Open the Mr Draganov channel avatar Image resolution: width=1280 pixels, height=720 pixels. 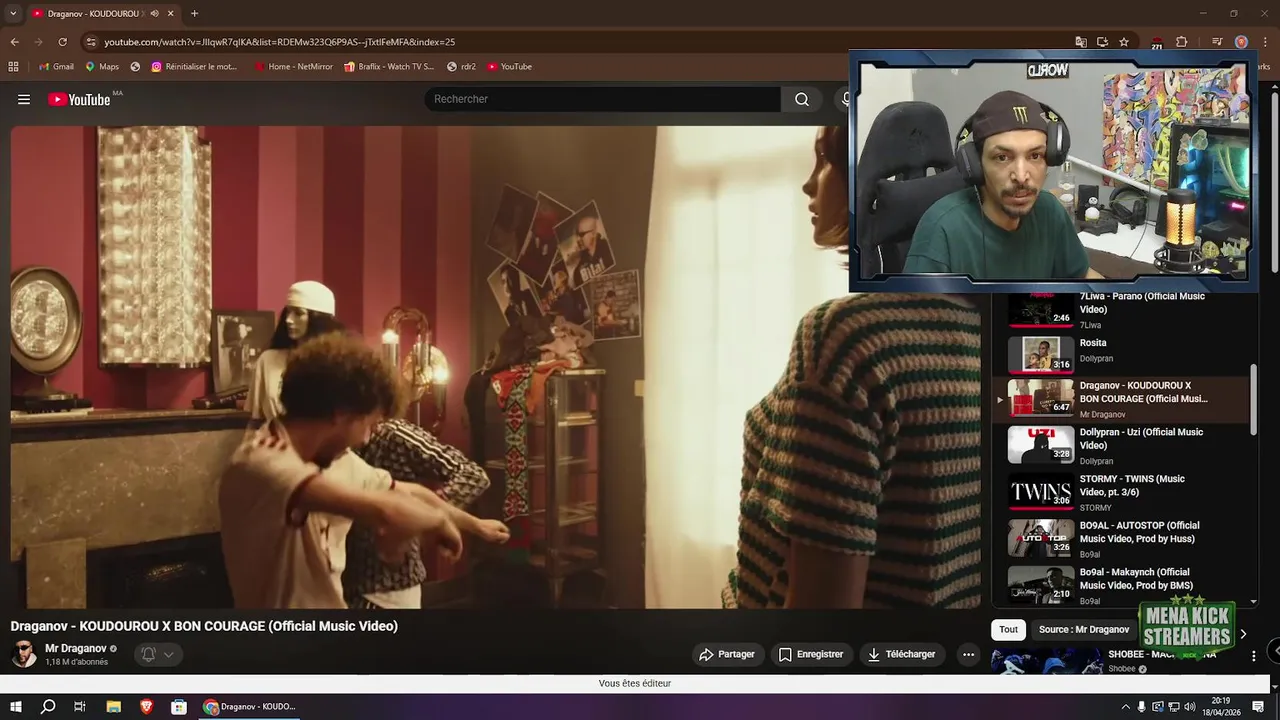click(24, 655)
